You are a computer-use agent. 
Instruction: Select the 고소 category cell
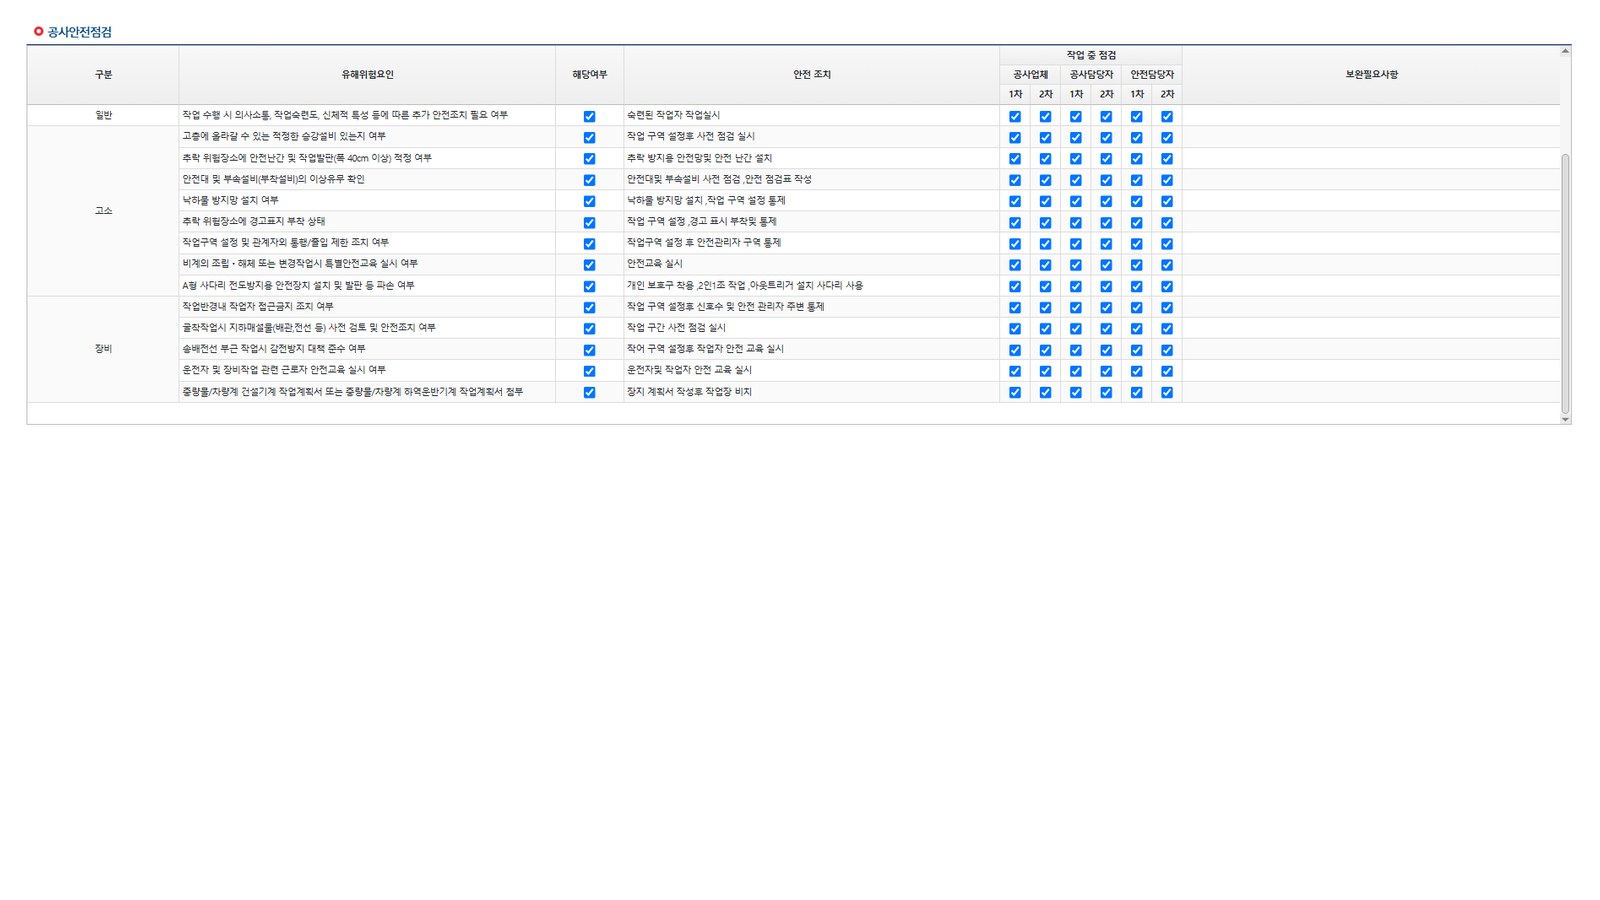click(103, 211)
